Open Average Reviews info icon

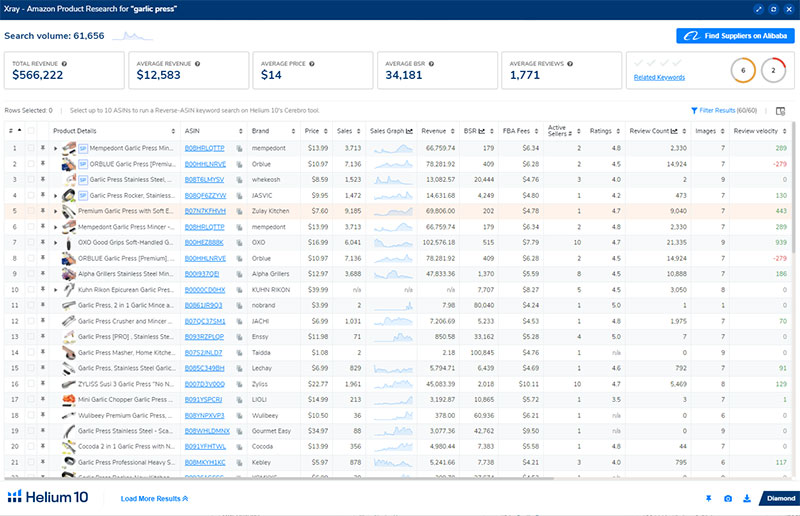[x=570, y=64]
